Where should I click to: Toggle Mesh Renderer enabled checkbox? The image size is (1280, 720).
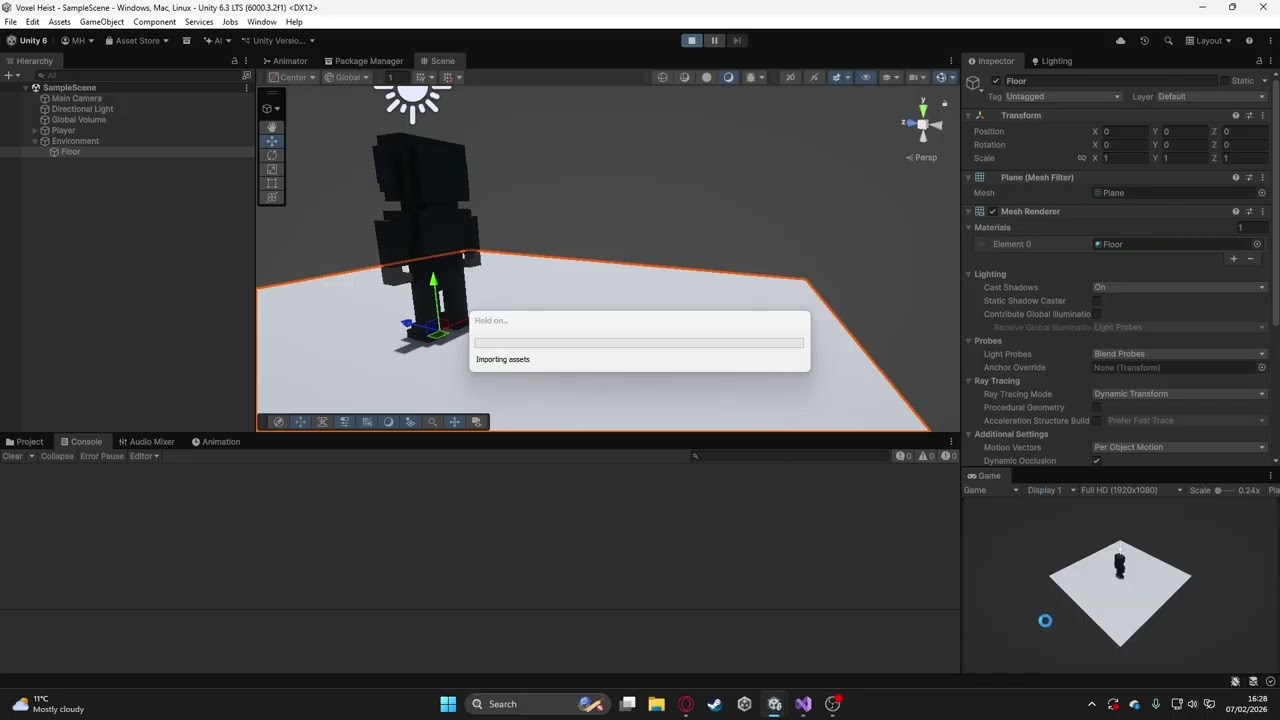[x=992, y=211]
